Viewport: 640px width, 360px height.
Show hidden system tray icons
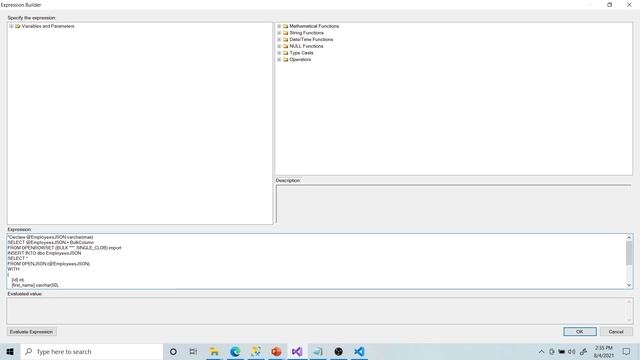pyautogui.click(x=541, y=351)
